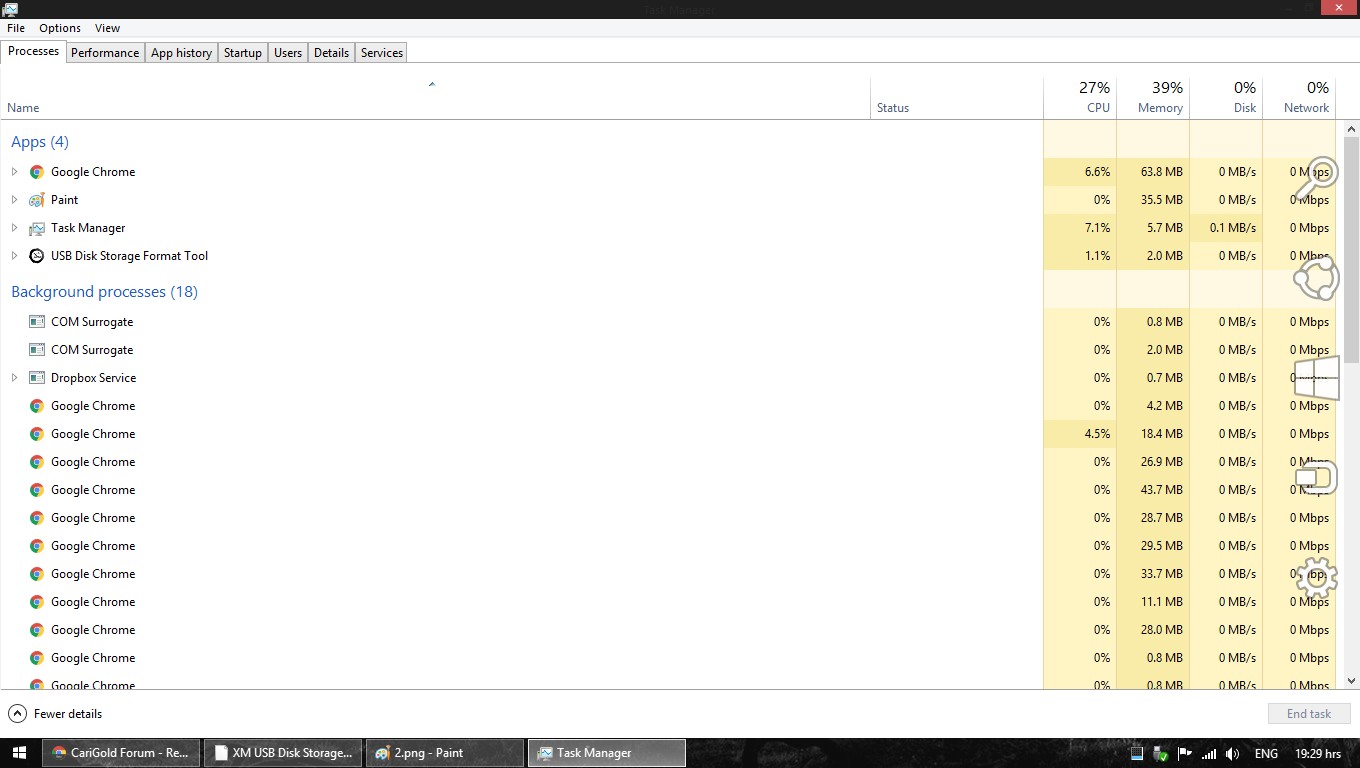
Task: Sort processes by the Network column header
Action: (x=1299, y=99)
